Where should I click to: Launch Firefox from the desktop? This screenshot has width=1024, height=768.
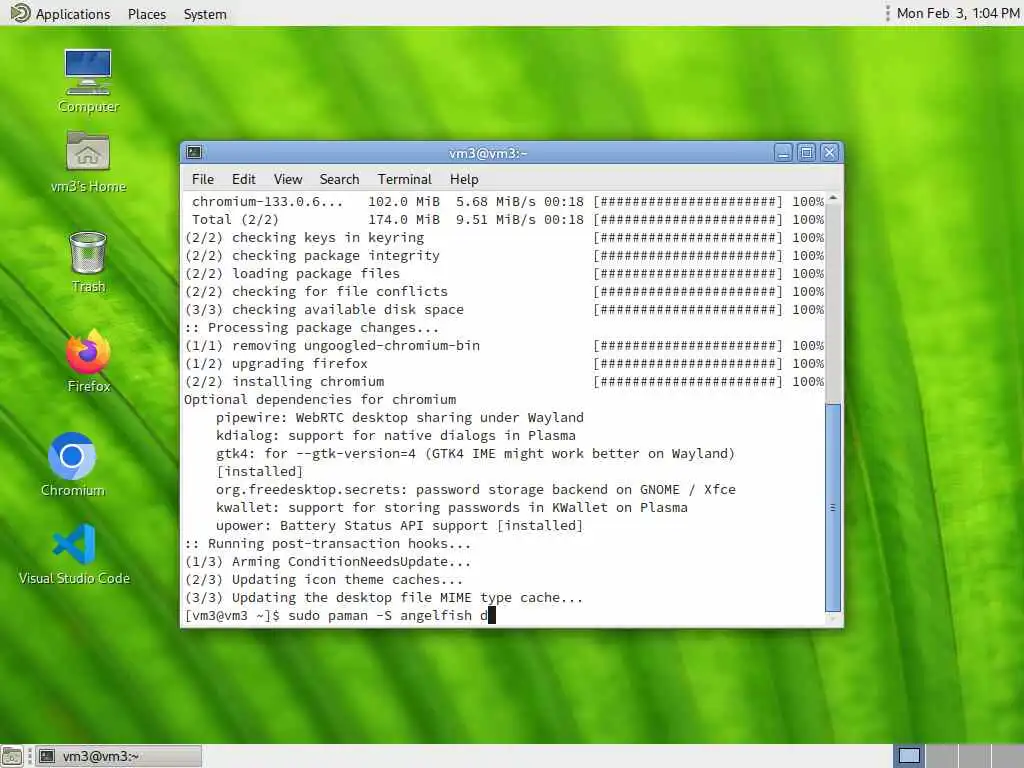[x=88, y=360]
